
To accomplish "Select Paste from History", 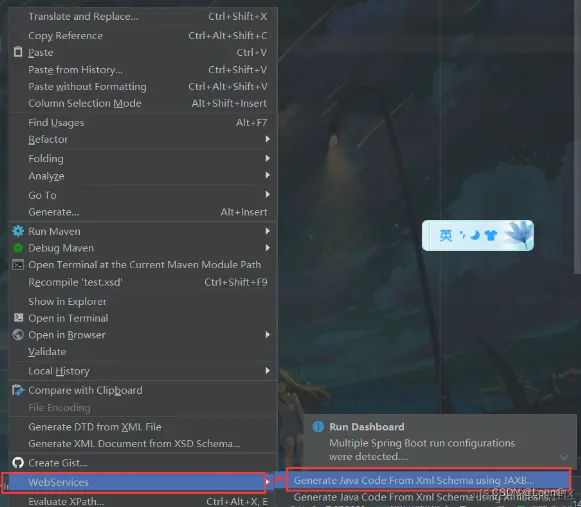I will [x=143, y=70].
